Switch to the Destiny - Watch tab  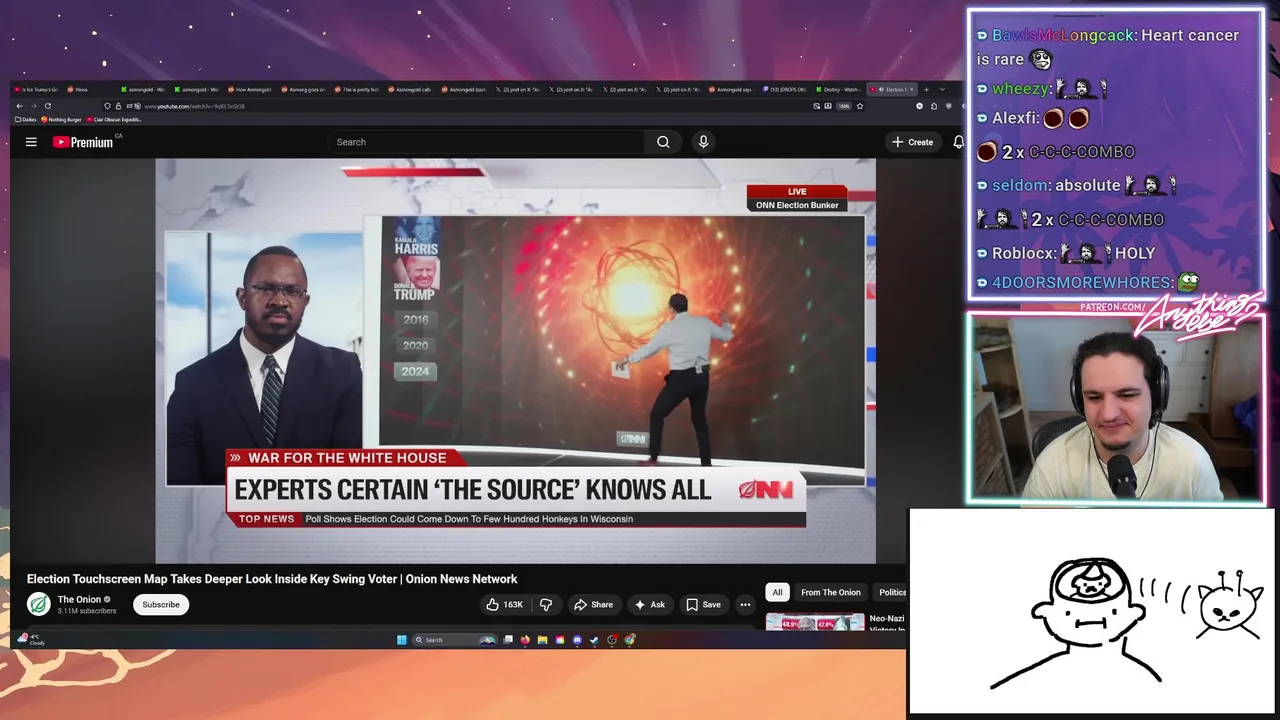tap(838, 90)
